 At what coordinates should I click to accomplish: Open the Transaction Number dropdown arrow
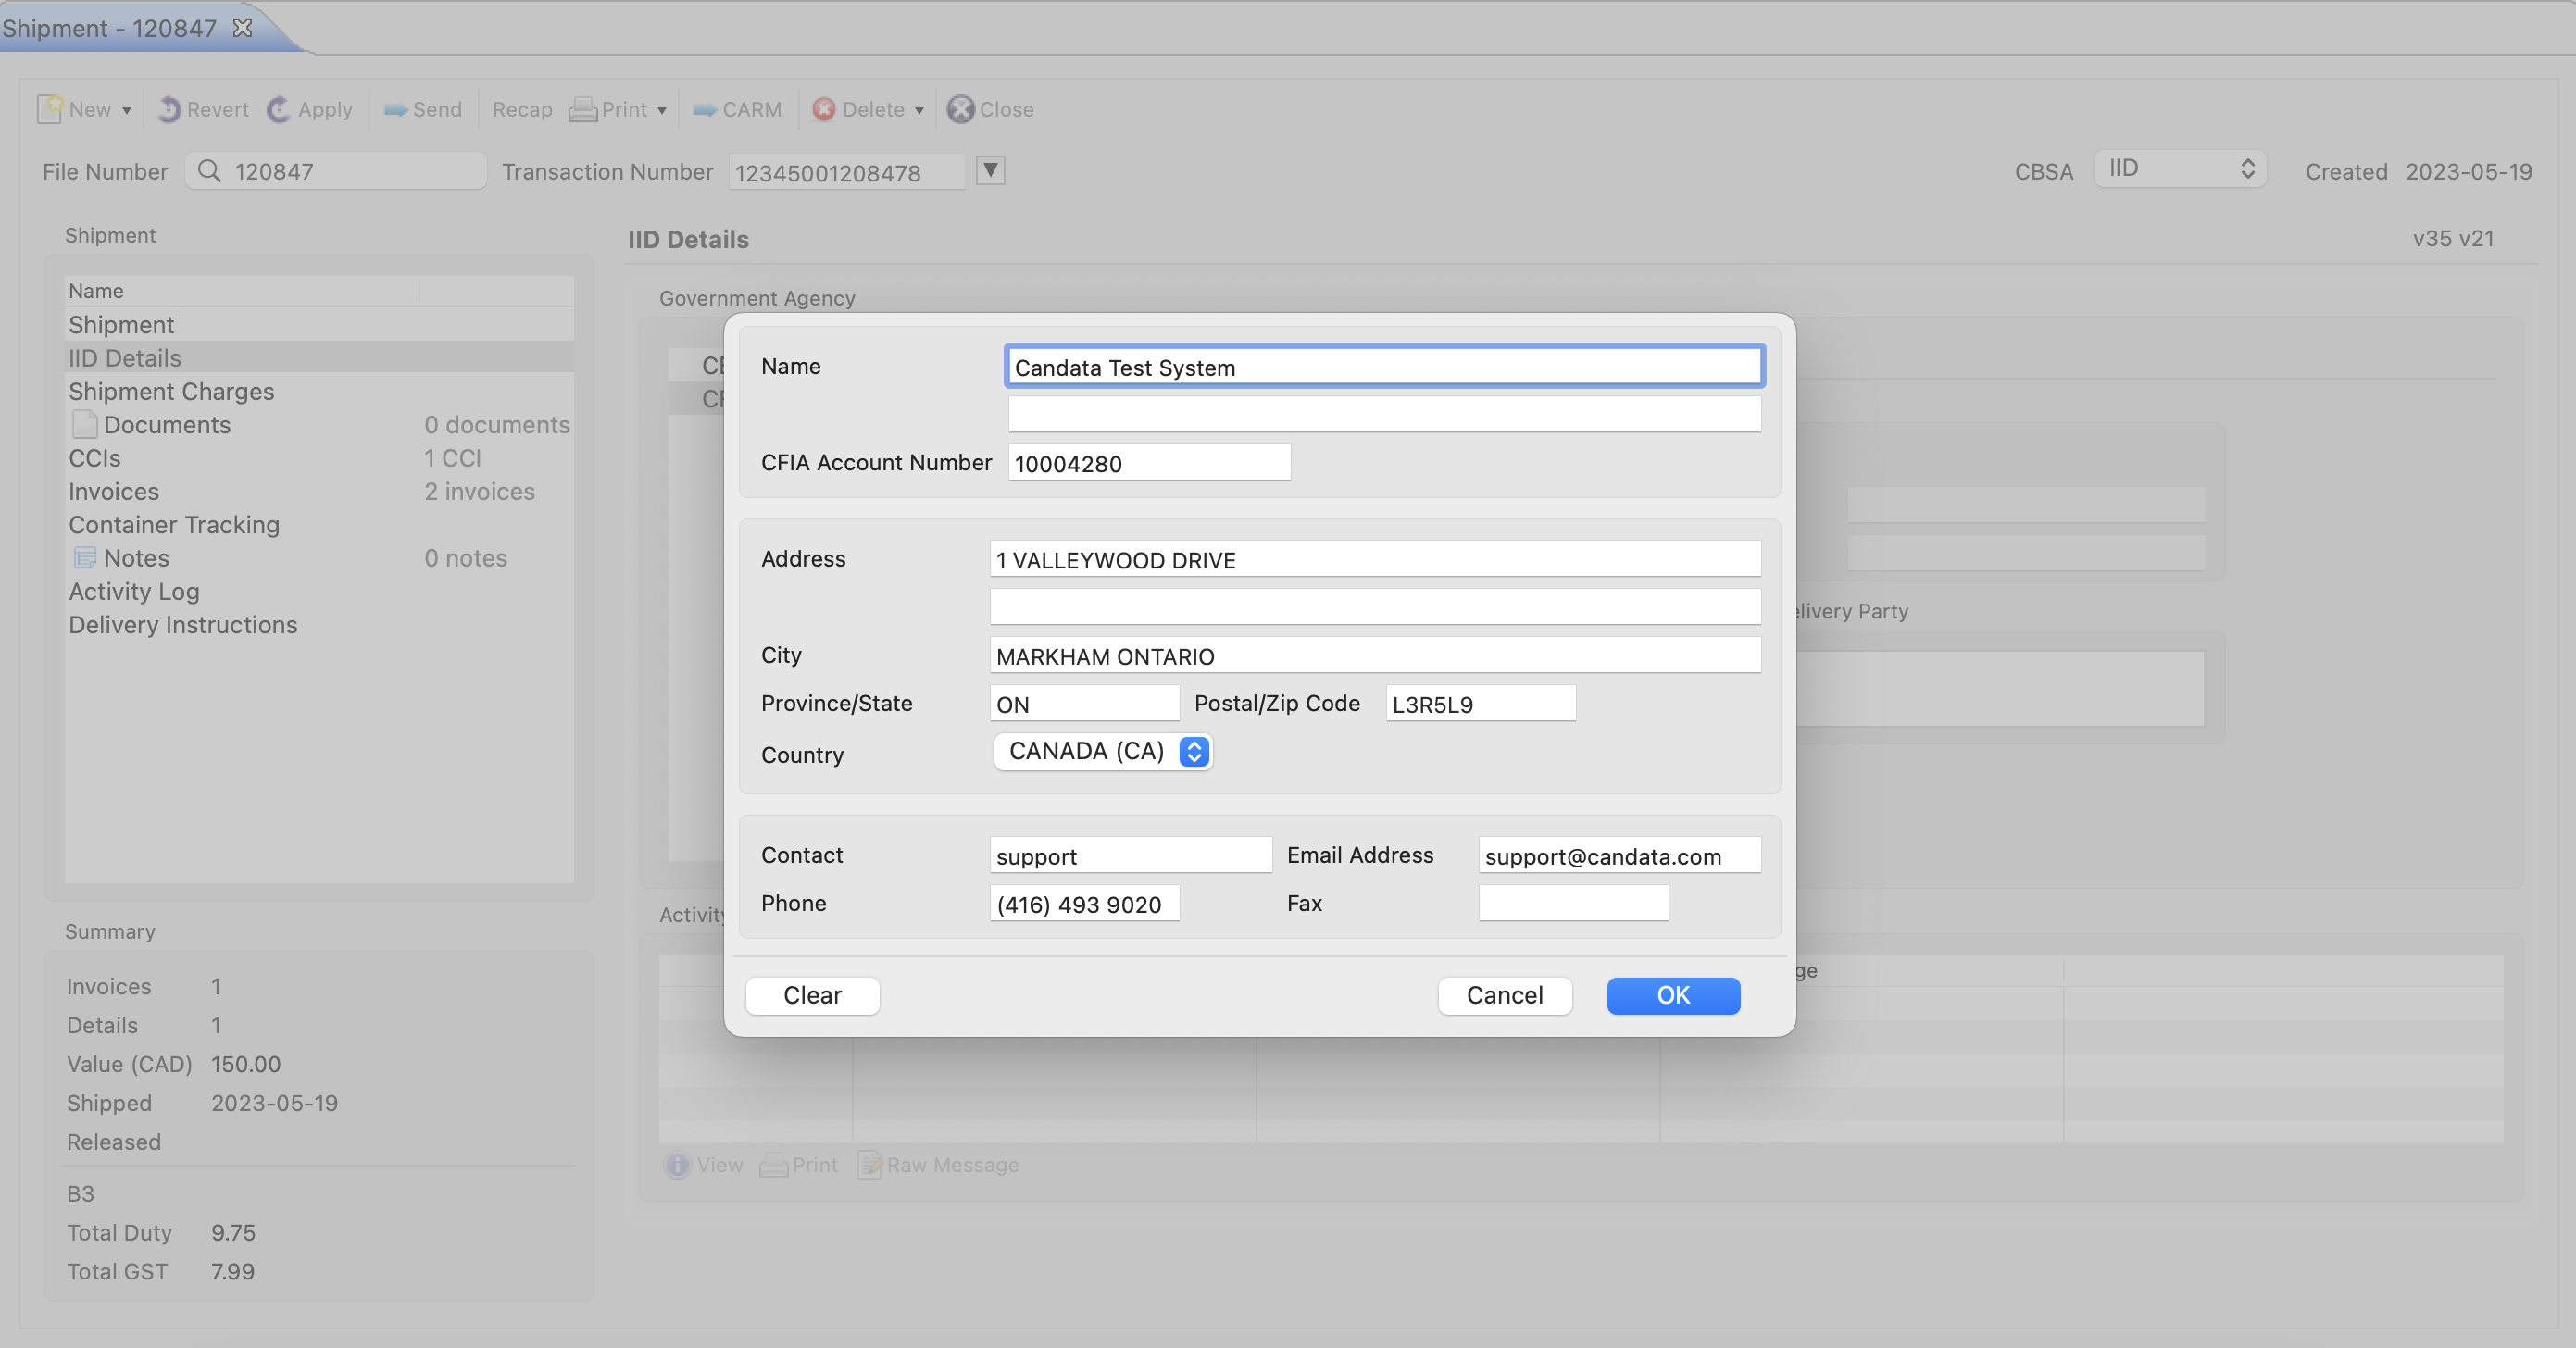click(x=990, y=171)
